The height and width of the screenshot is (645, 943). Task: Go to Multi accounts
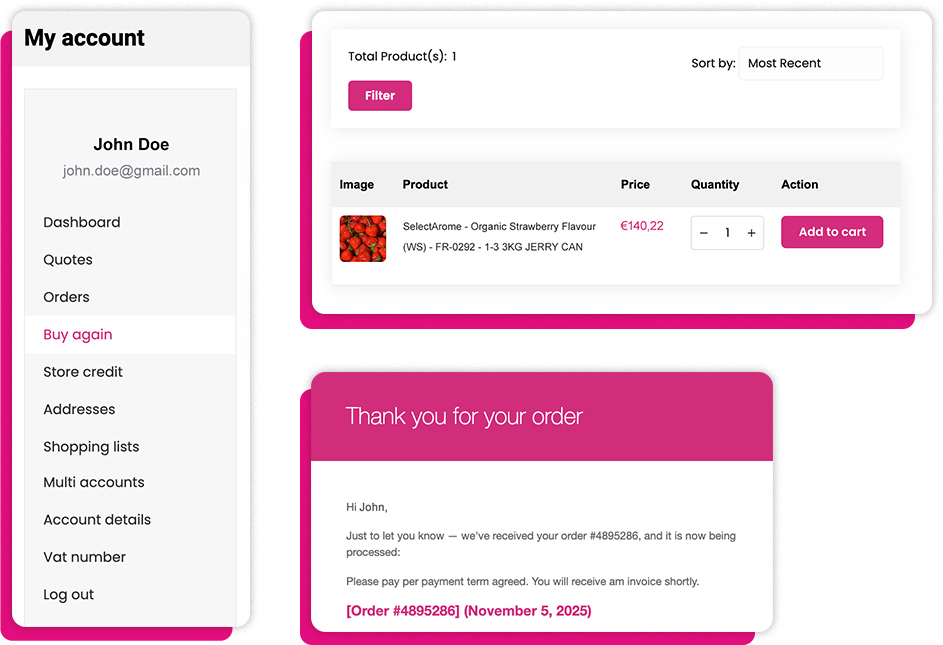(93, 482)
